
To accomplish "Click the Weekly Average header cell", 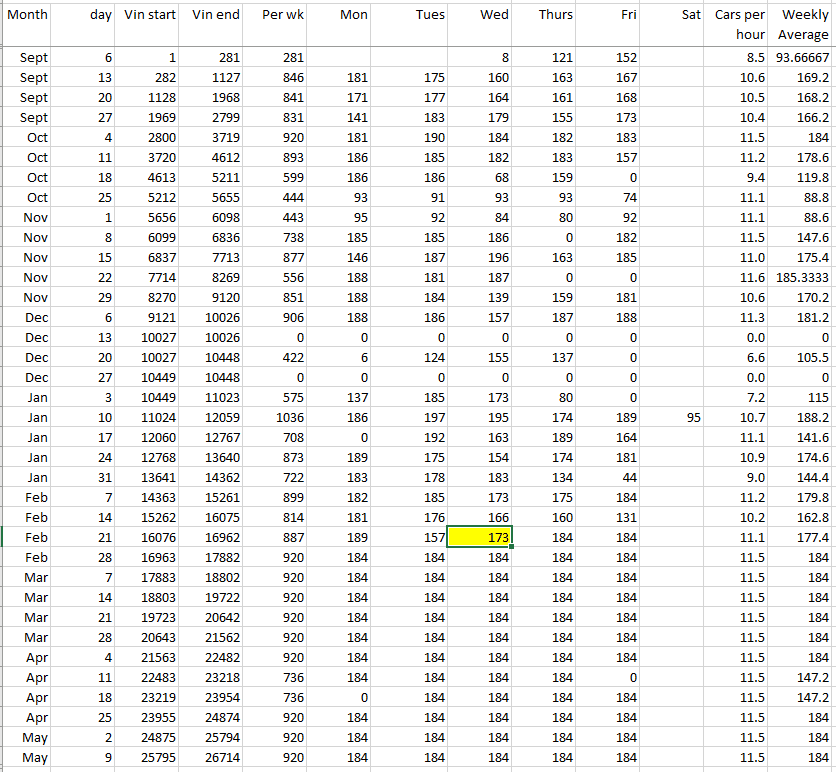I will coord(804,25).
